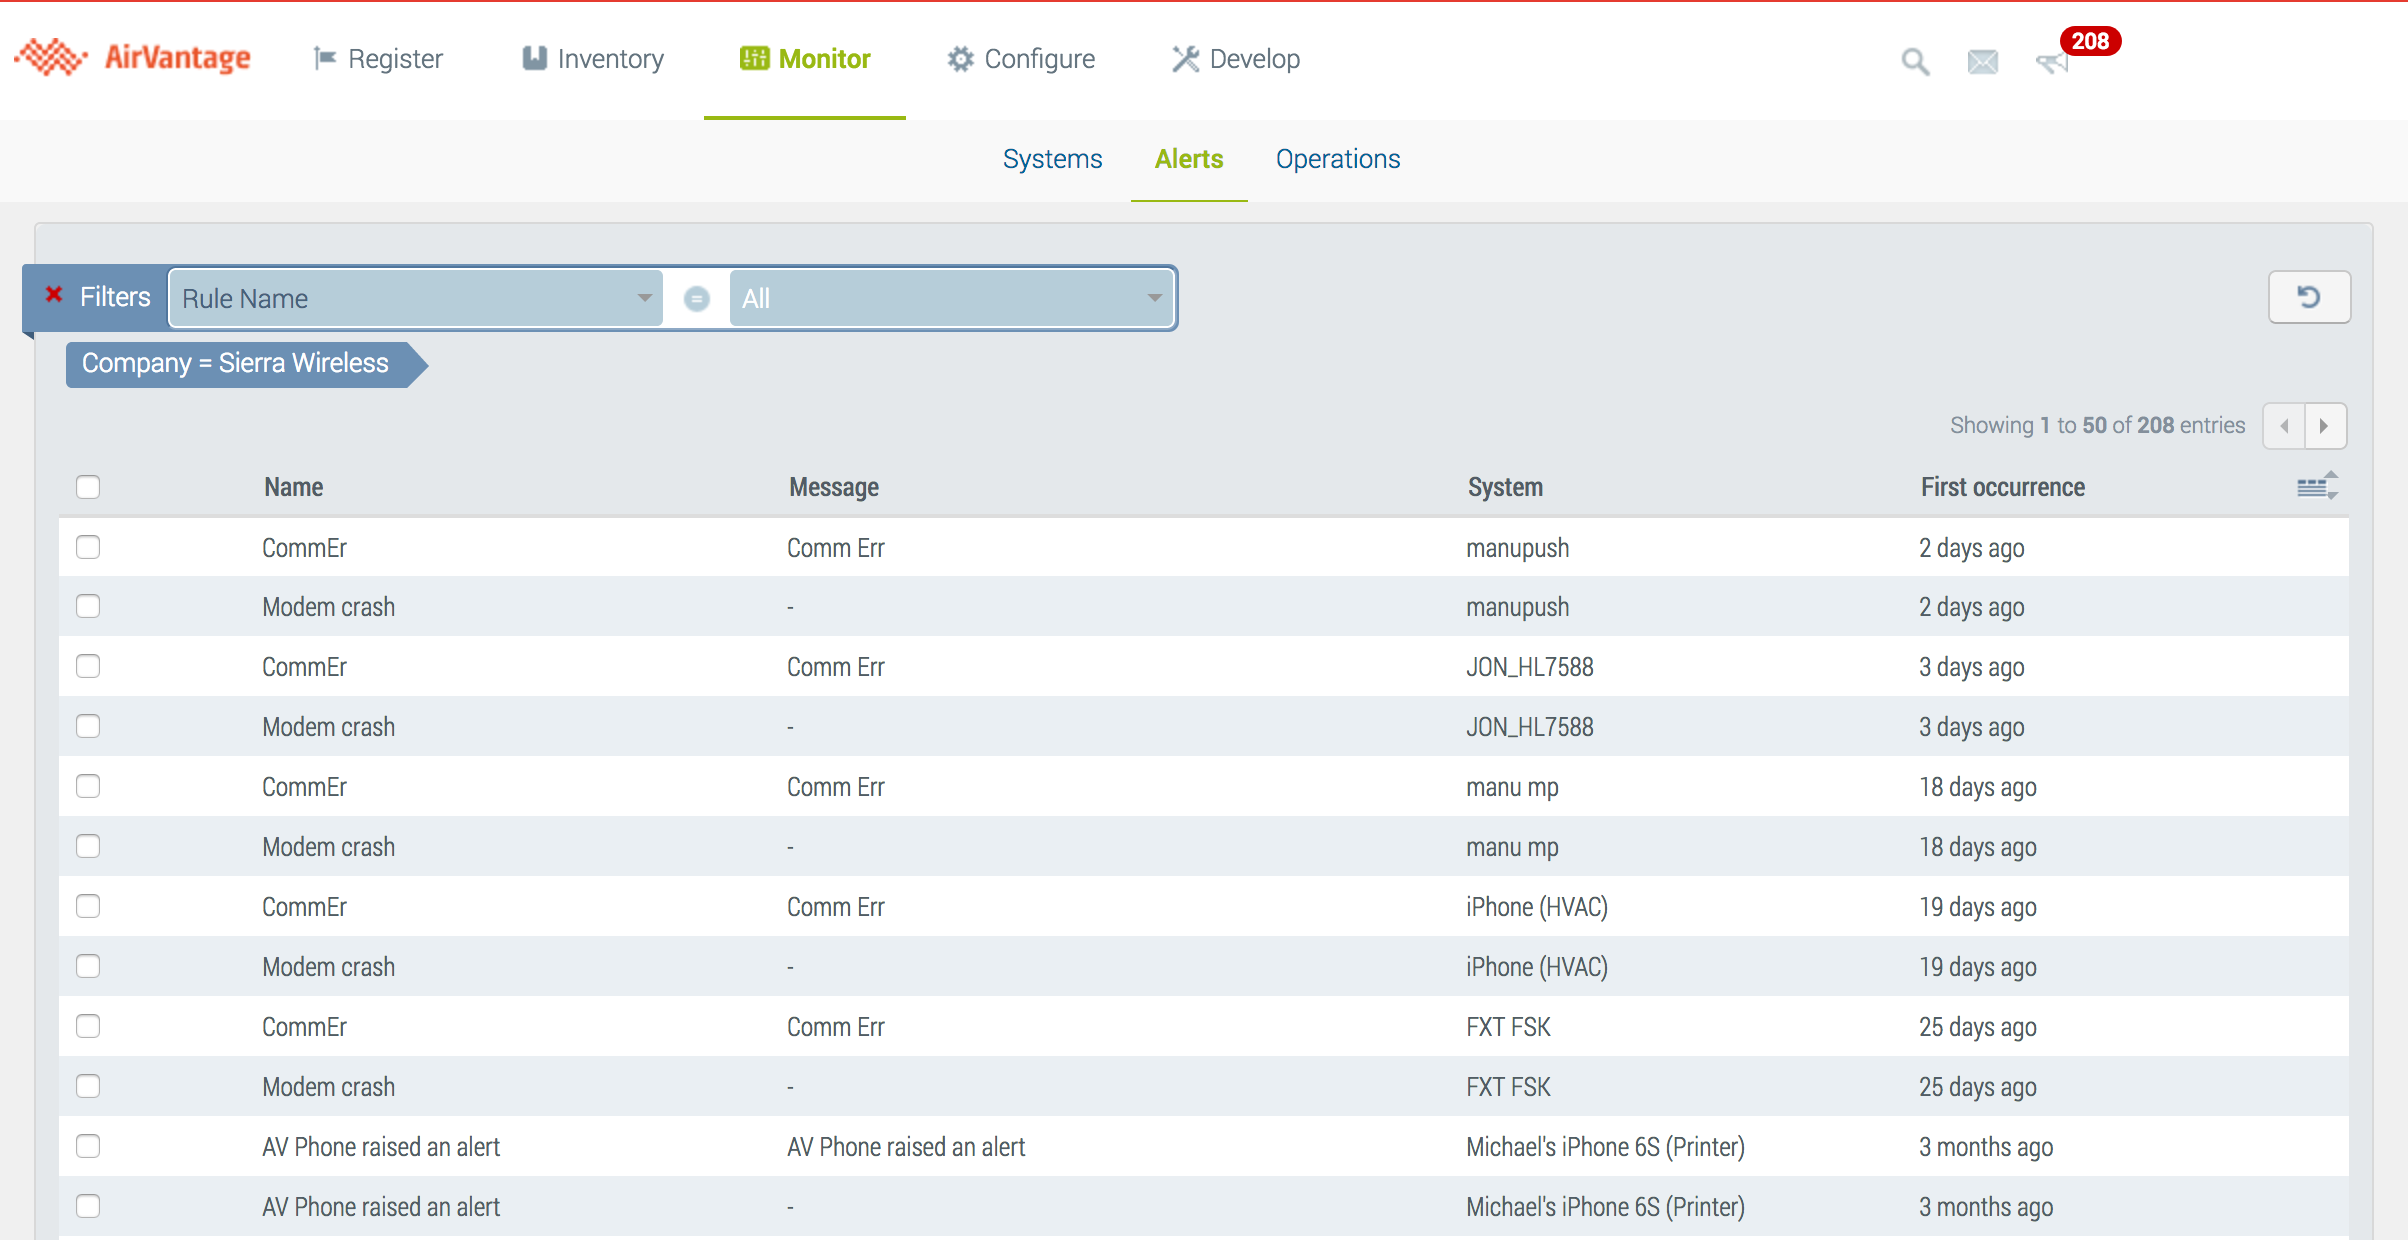Click the AirVantage logo
This screenshot has width=2408, height=1240.
tap(133, 58)
